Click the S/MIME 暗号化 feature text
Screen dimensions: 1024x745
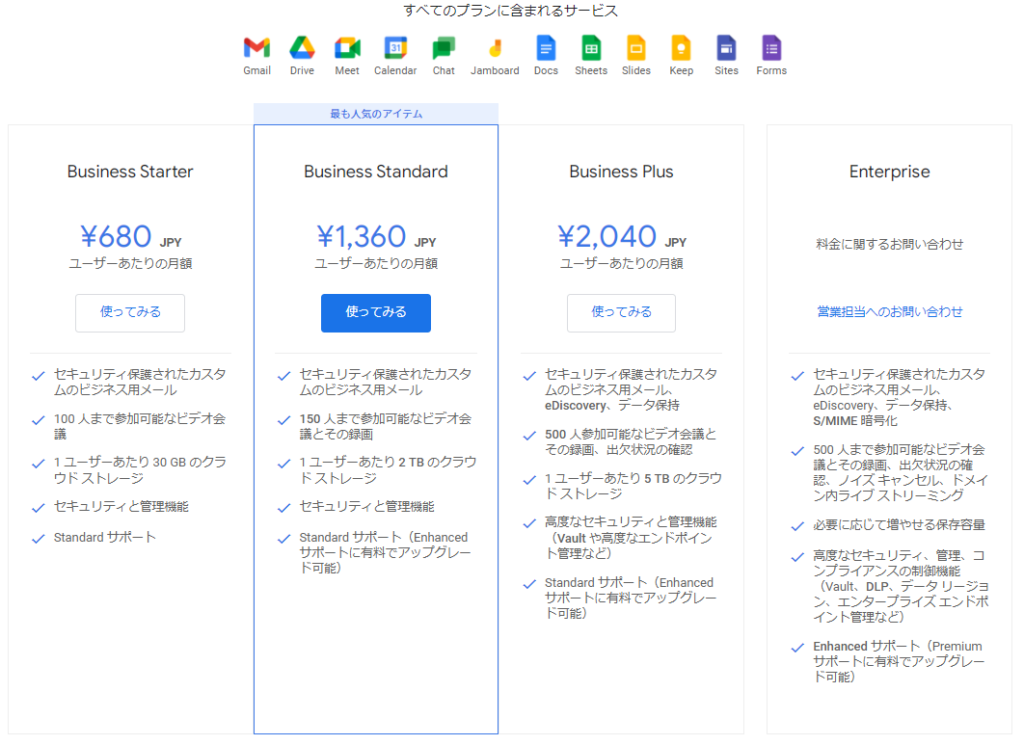(x=855, y=421)
